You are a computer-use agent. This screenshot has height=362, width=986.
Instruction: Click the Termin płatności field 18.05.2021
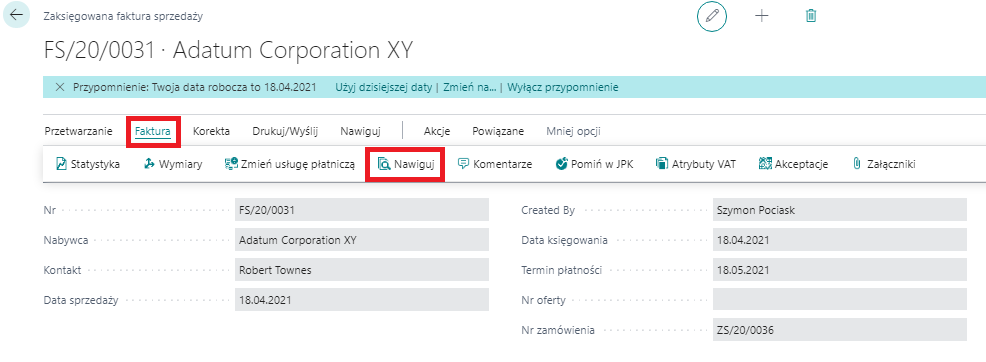pyautogui.click(x=839, y=270)
